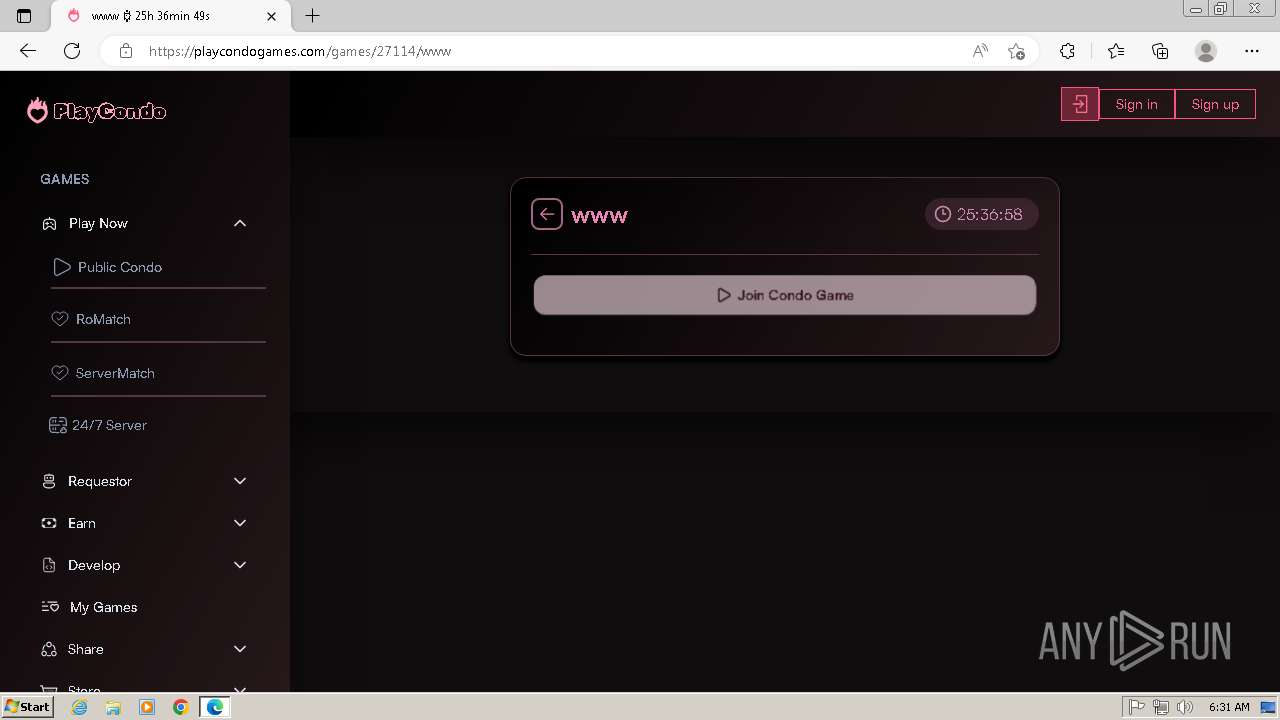Screen dimensions: 1280x720
Task: Click the GAMES sidebar heading
Action: click(65, 179)
